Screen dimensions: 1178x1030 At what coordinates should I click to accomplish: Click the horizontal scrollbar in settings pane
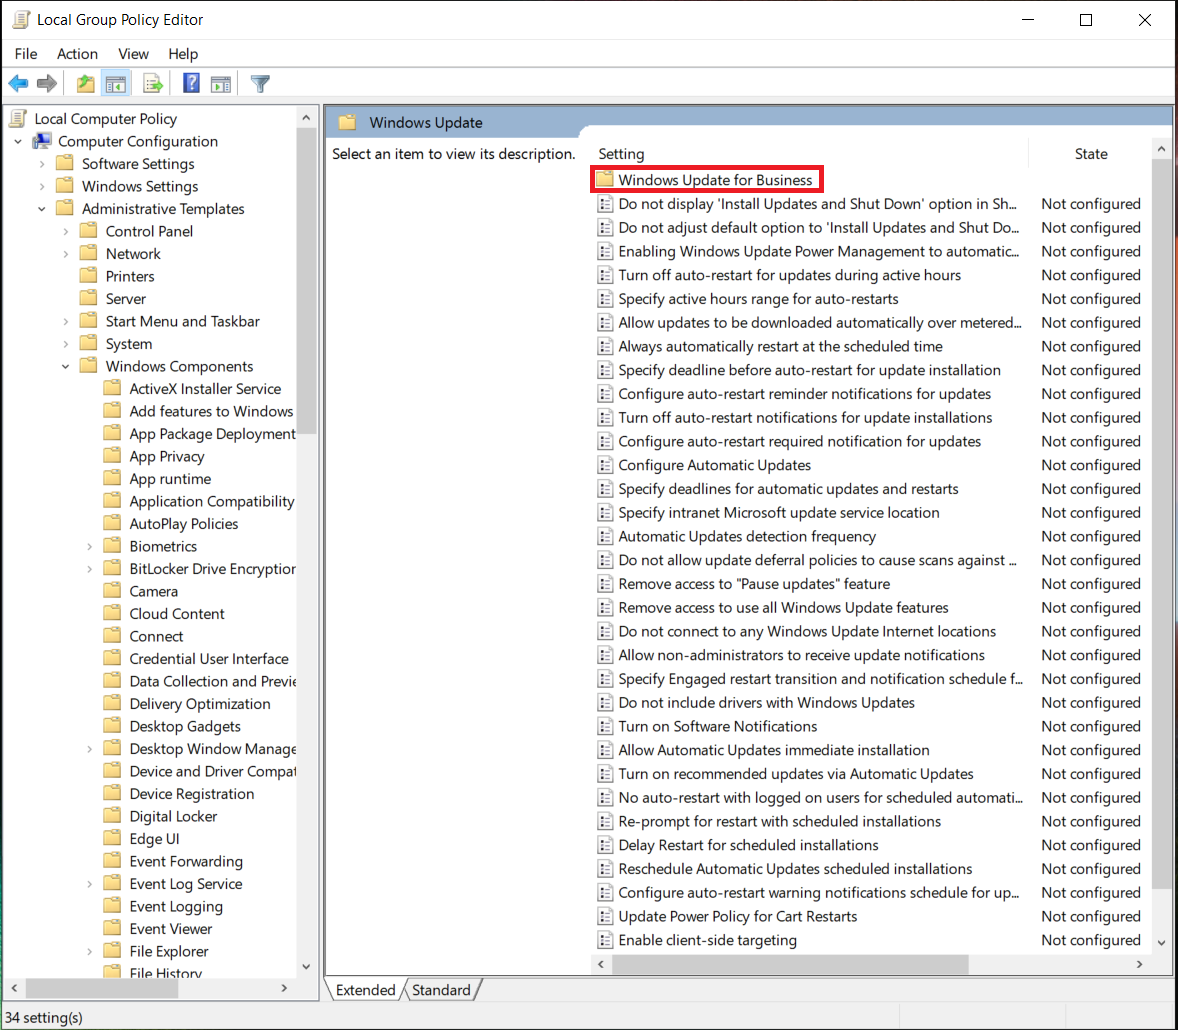(780, 964)
